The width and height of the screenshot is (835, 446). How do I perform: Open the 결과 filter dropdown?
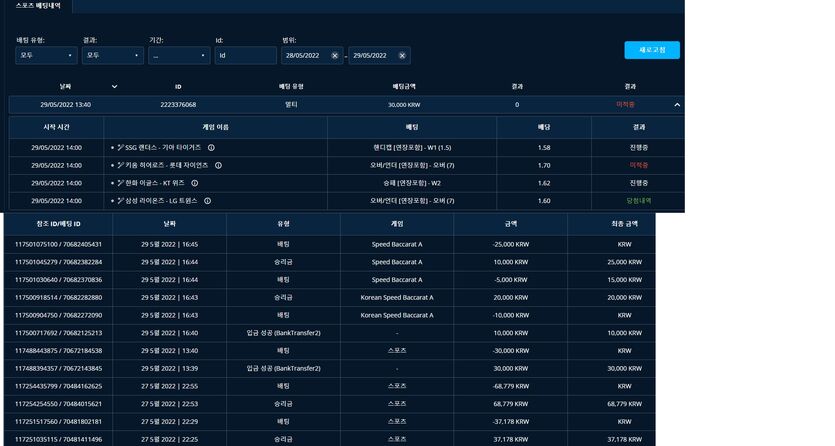tap(113, 55)
